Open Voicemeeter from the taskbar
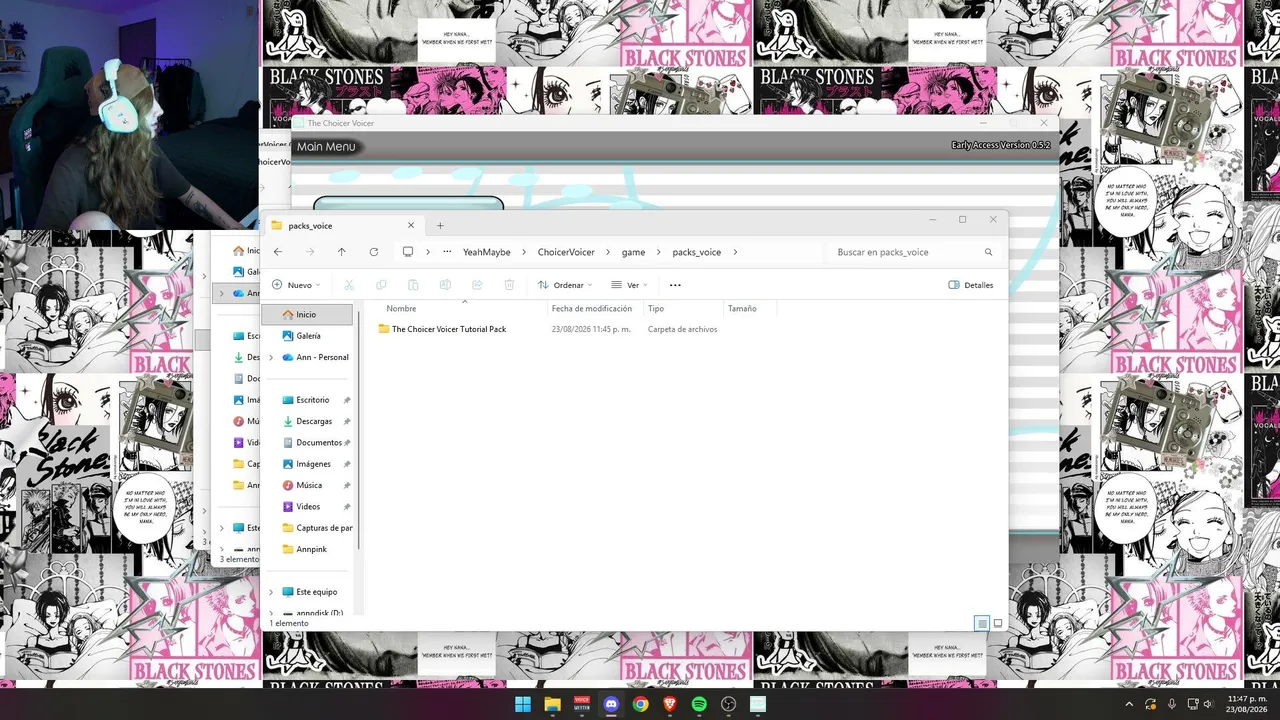 coord(582,704)
